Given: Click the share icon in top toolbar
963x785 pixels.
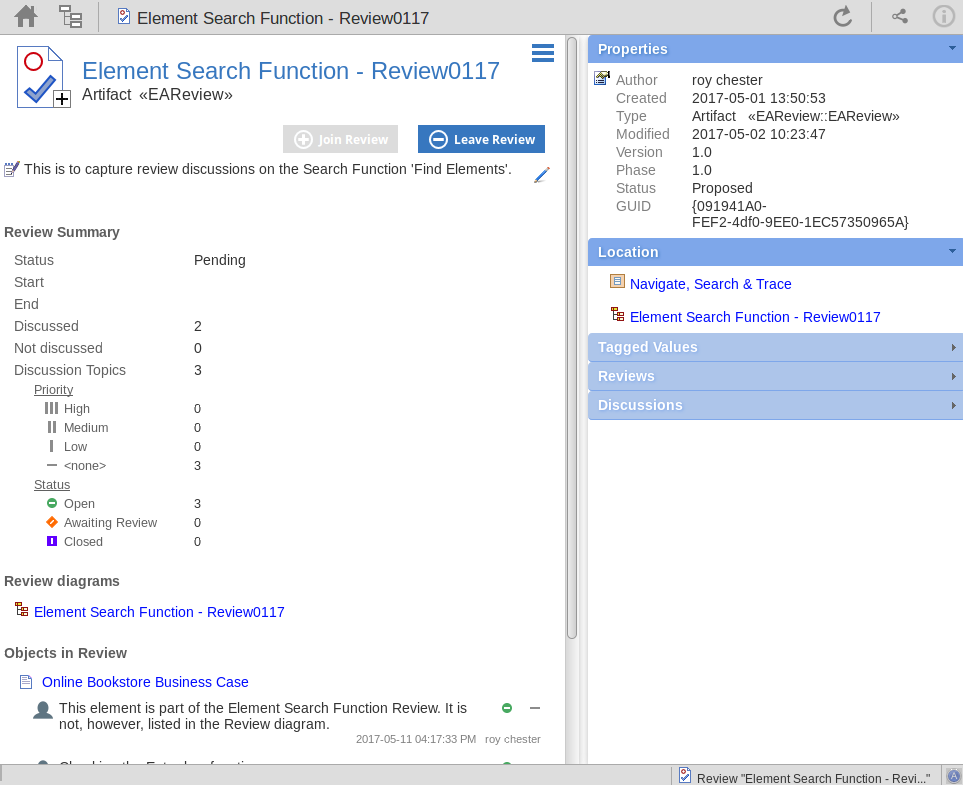Looking at the screenshot, I should (899, 16).
